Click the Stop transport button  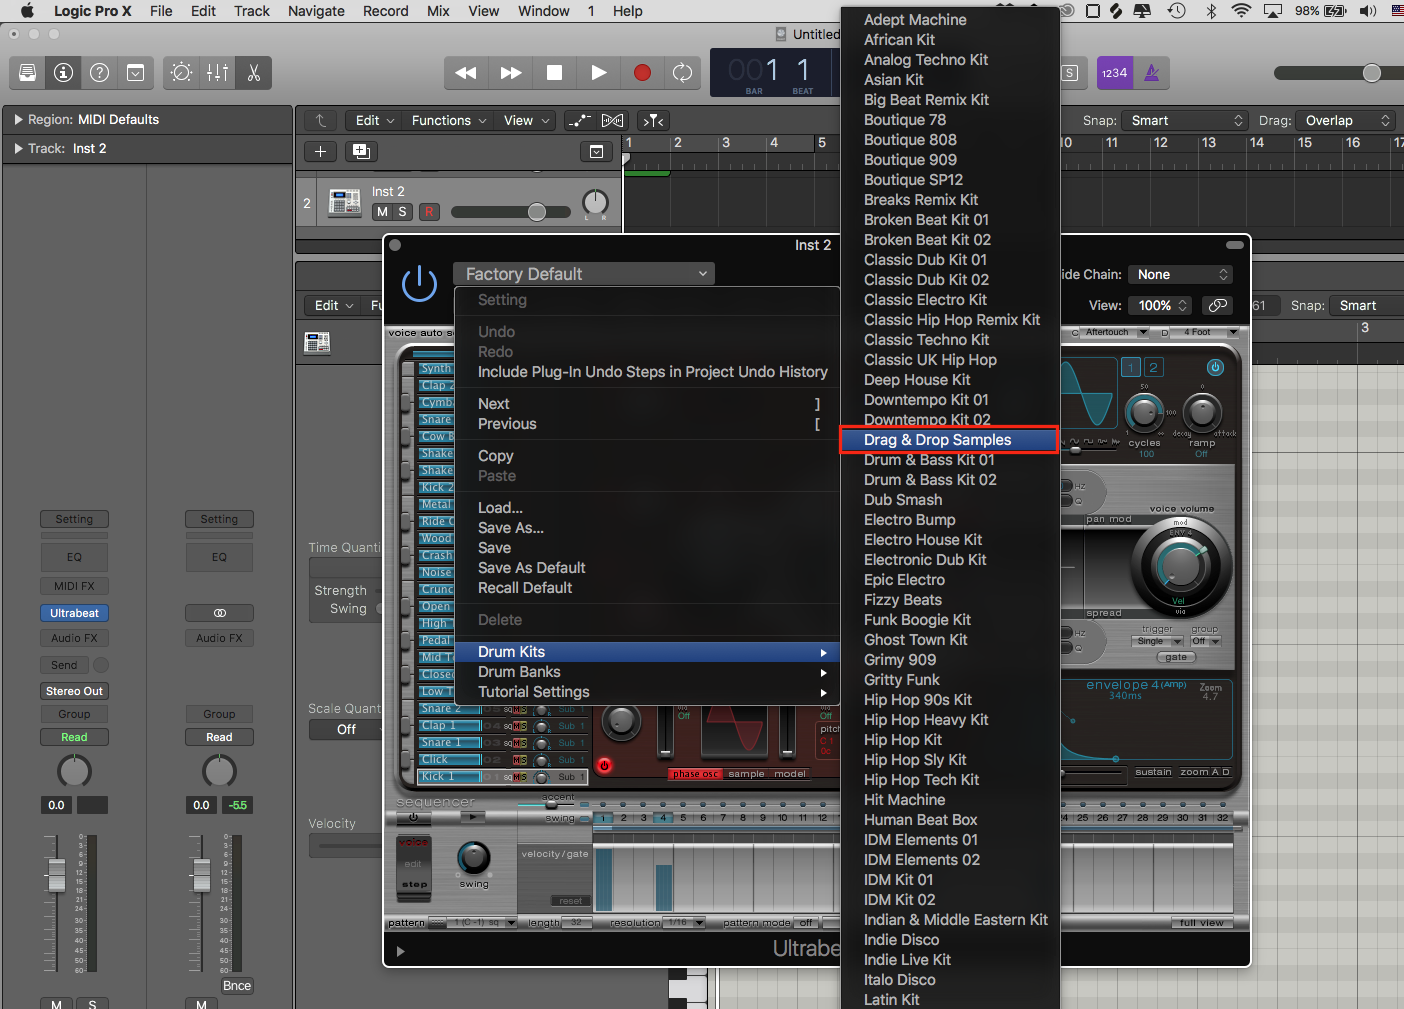pos(554,73)
